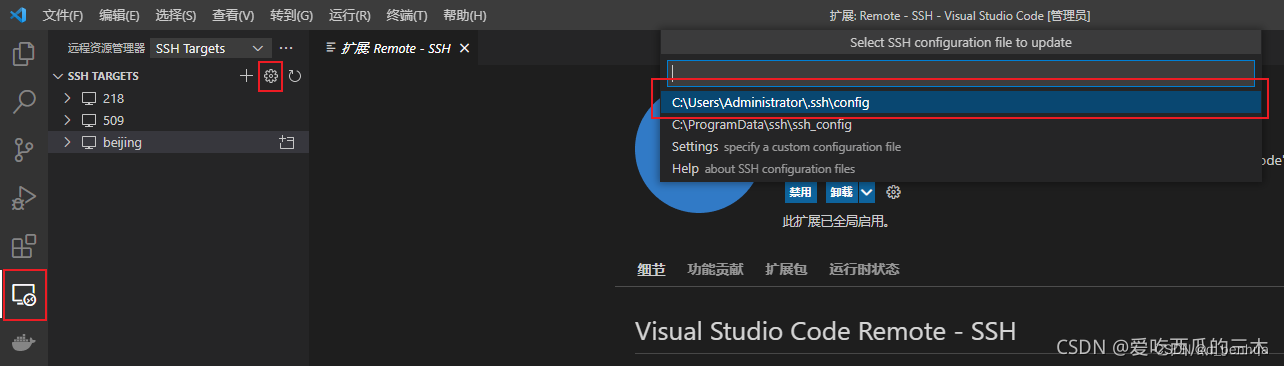
Task: Open the Extensions view in activity bar
Action: click(24, 246)
